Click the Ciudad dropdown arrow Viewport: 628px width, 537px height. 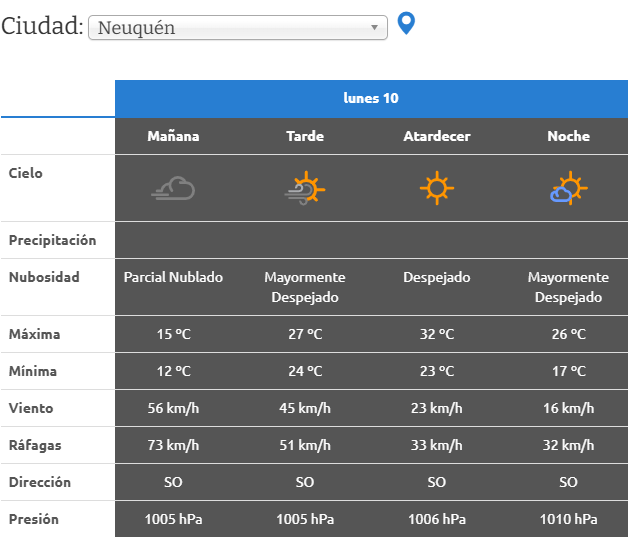point(374,28)
